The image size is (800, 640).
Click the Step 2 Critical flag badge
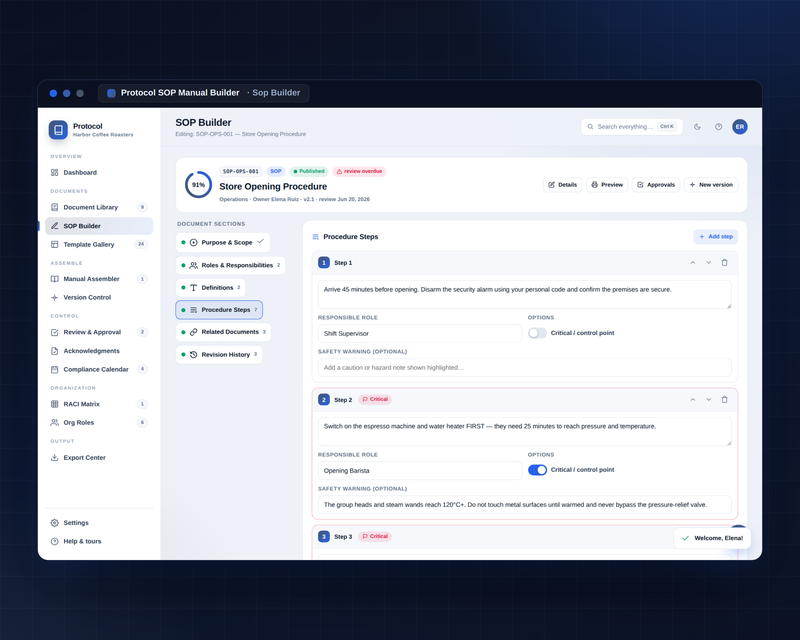(375, 400)
